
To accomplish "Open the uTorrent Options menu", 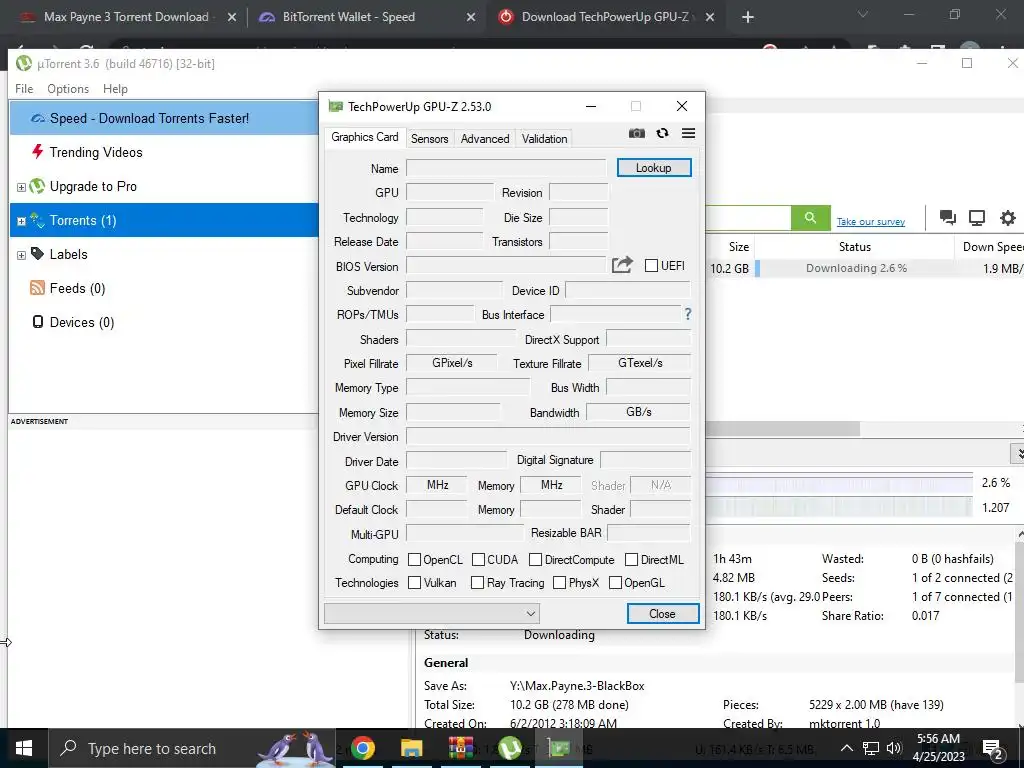I will pos(68,89).
